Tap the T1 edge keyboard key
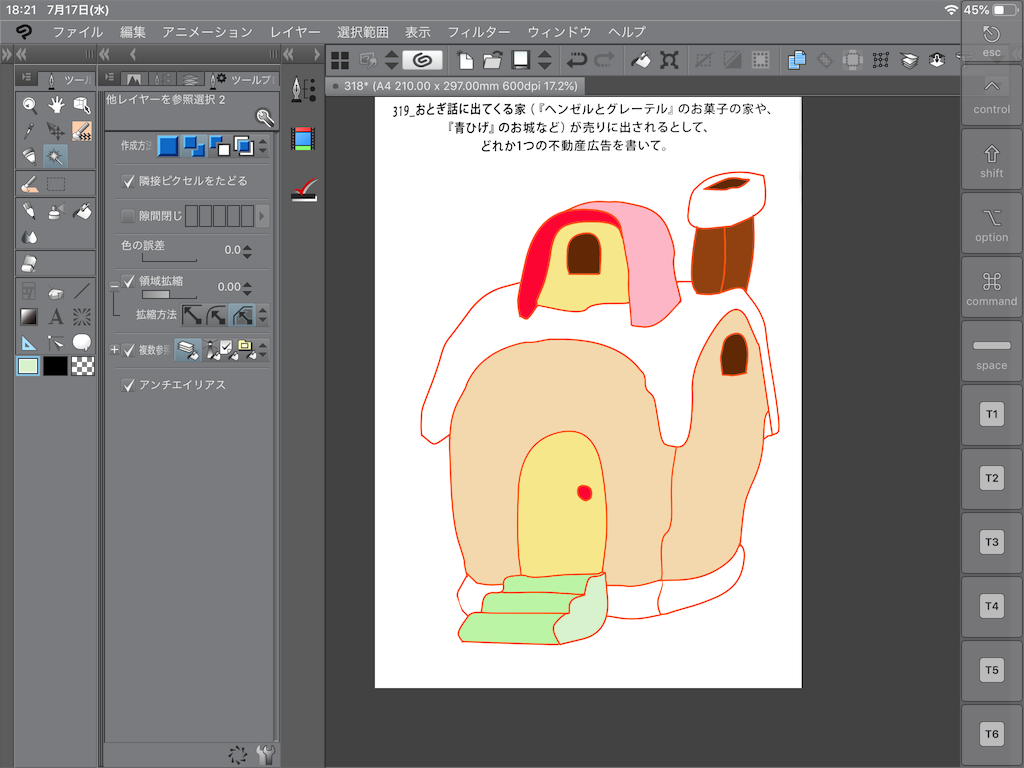The image size is (1024, 768). [991, 414]
